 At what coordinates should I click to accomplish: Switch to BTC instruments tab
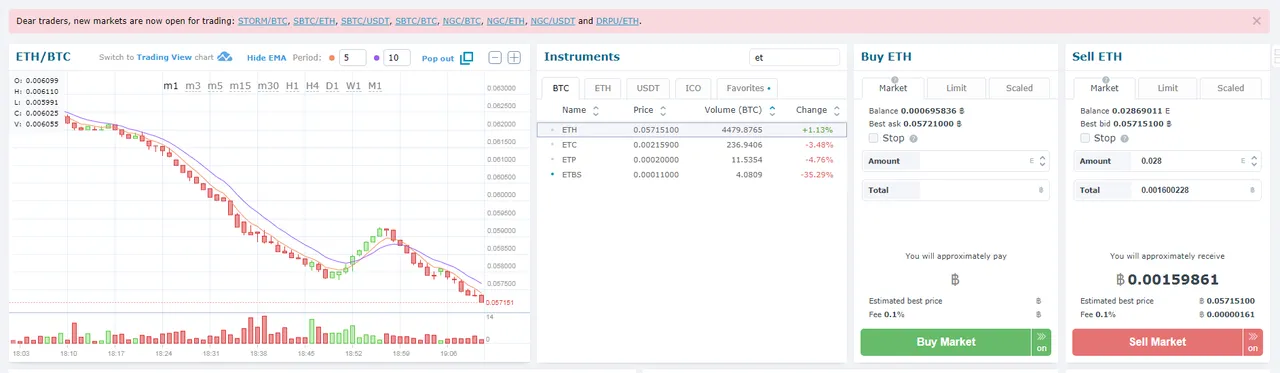coord(560,88)
